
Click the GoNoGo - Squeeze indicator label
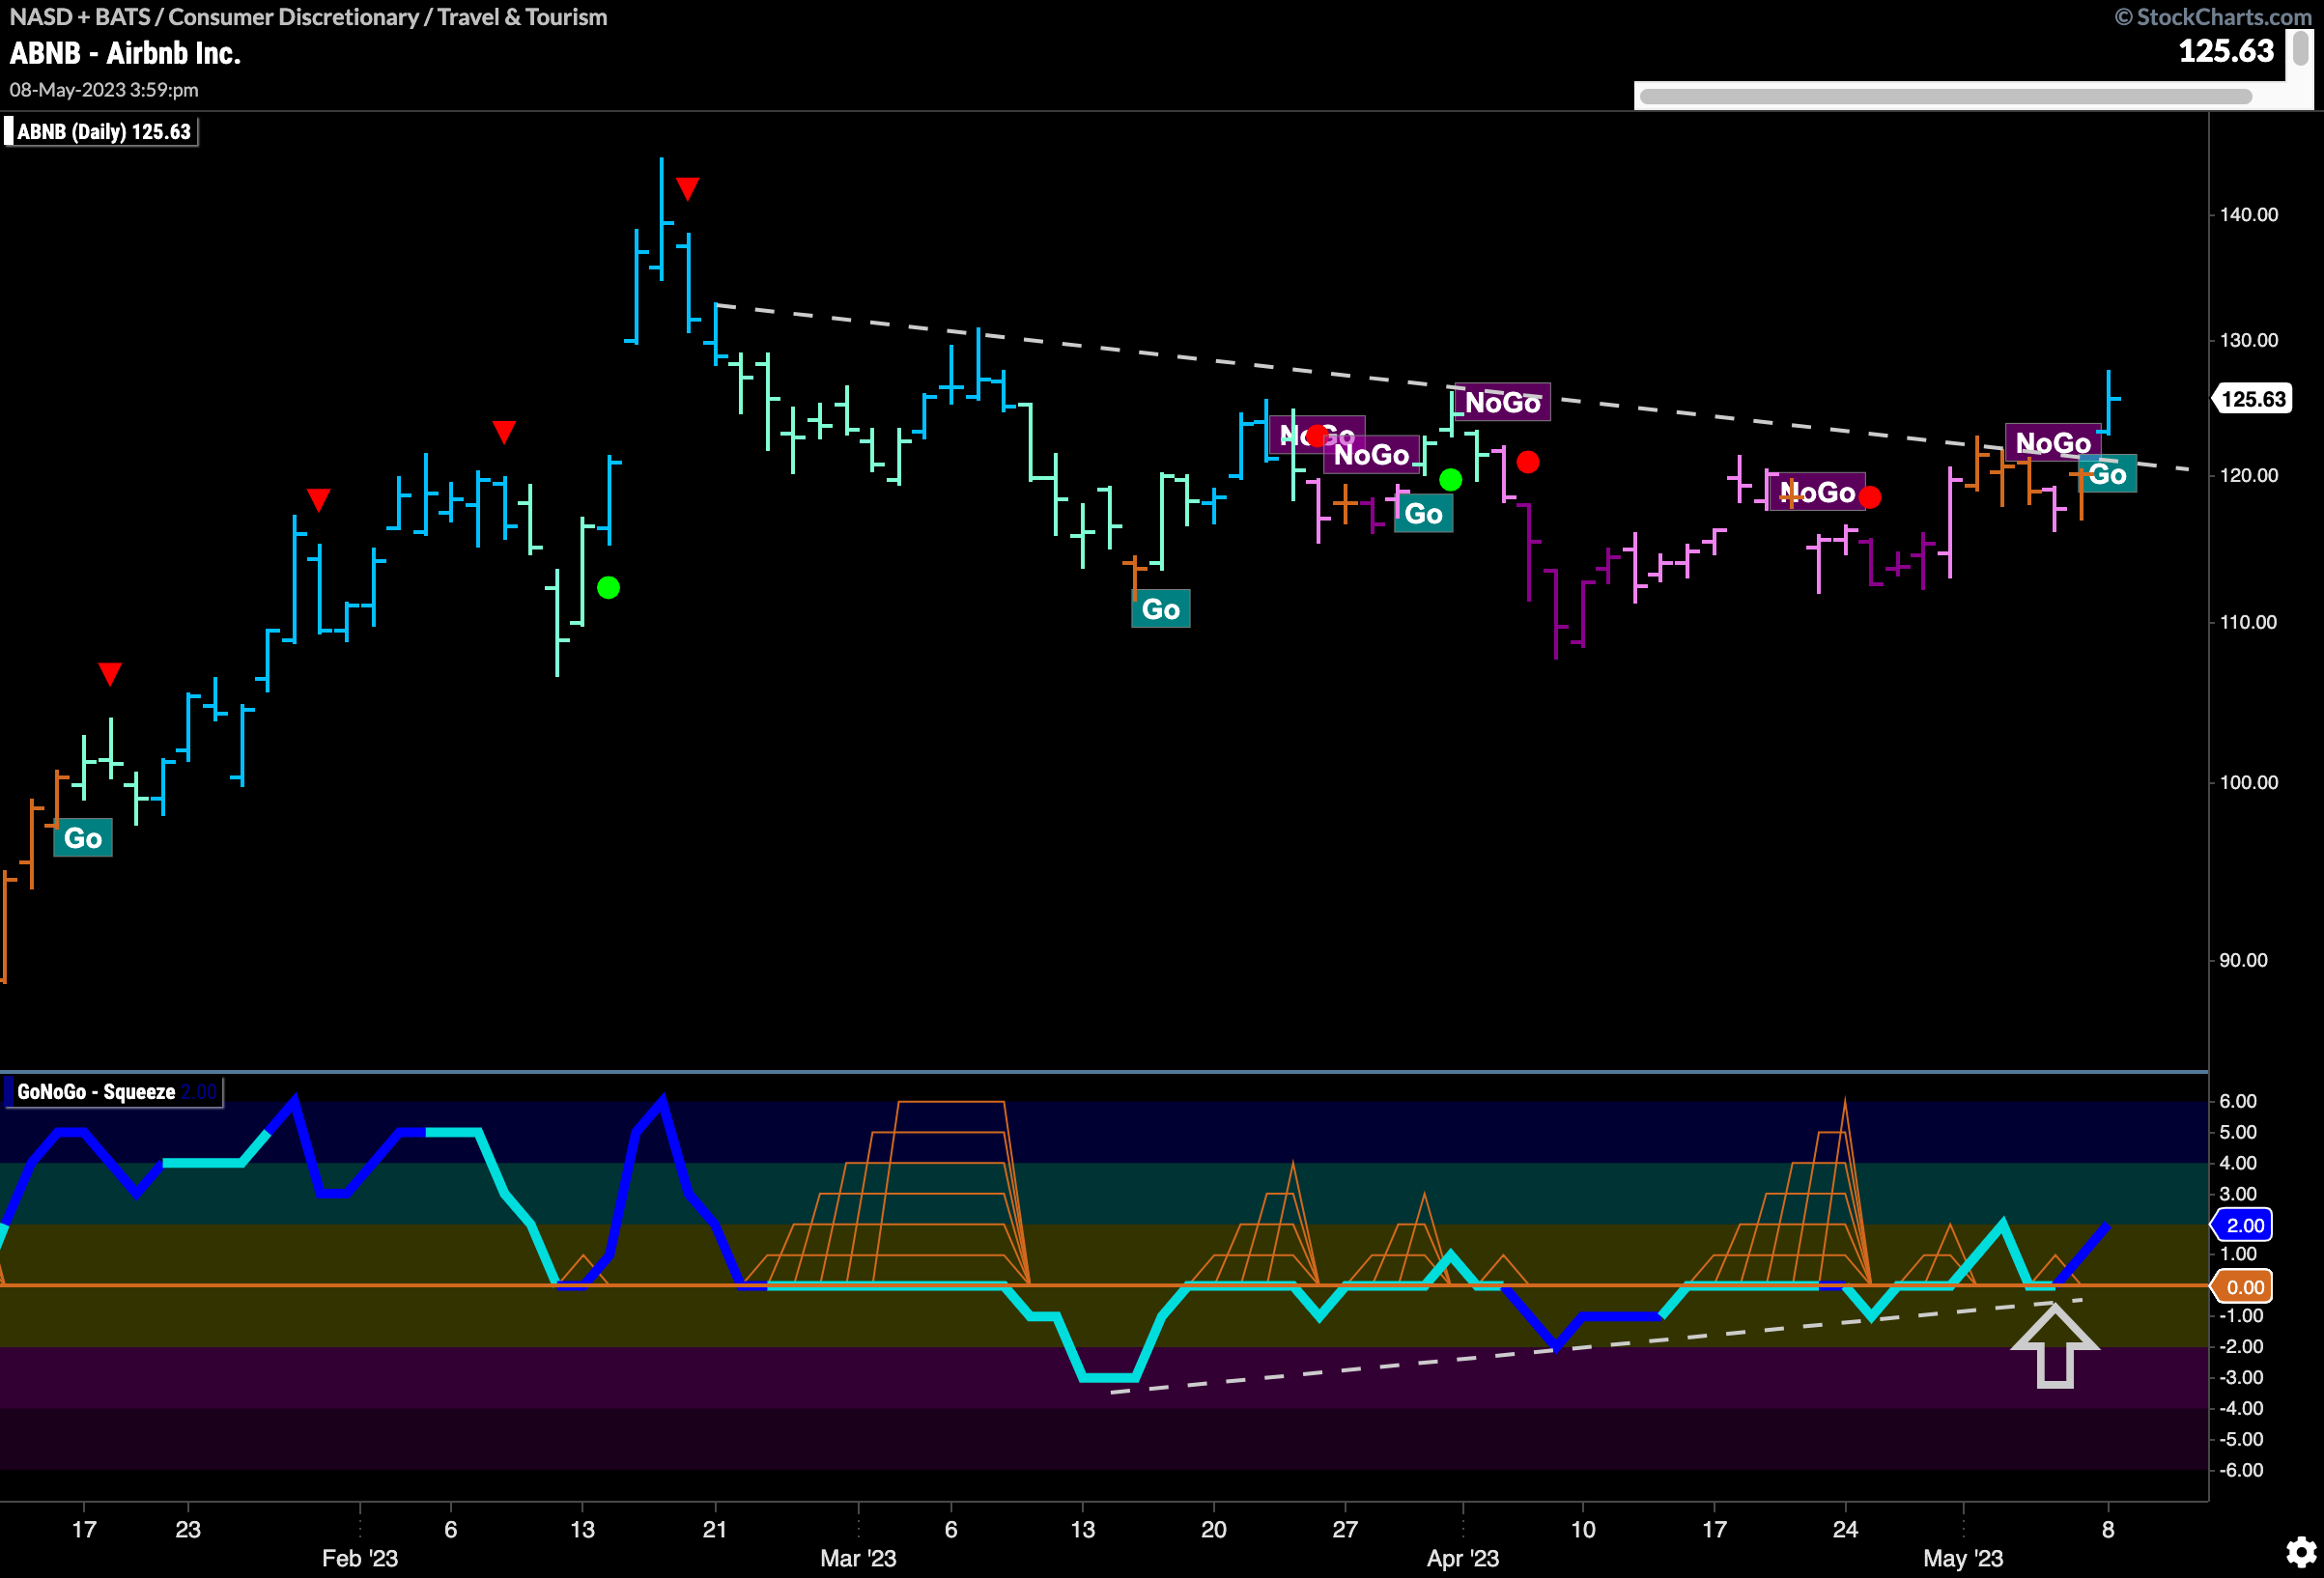tap(113, 1092)
